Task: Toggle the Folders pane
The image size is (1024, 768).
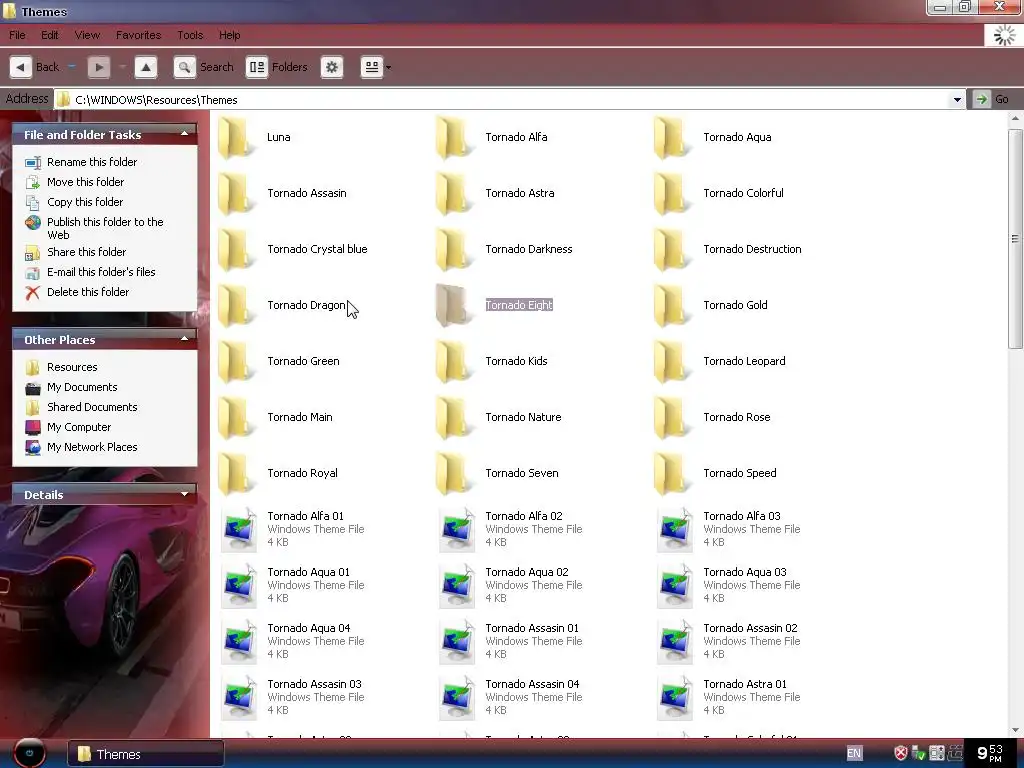Action: (x=277, y=67)
